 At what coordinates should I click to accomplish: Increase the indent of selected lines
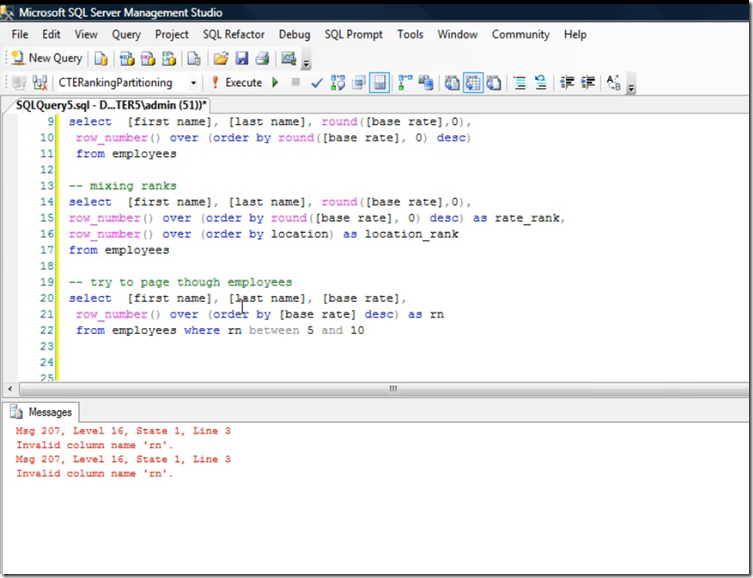[x=588, y=83]
